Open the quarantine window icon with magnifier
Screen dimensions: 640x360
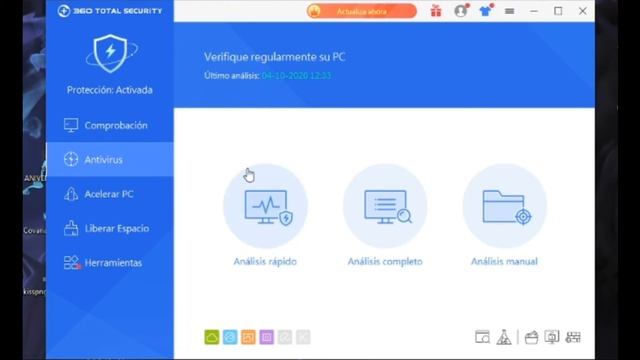[x=482, y=337]
